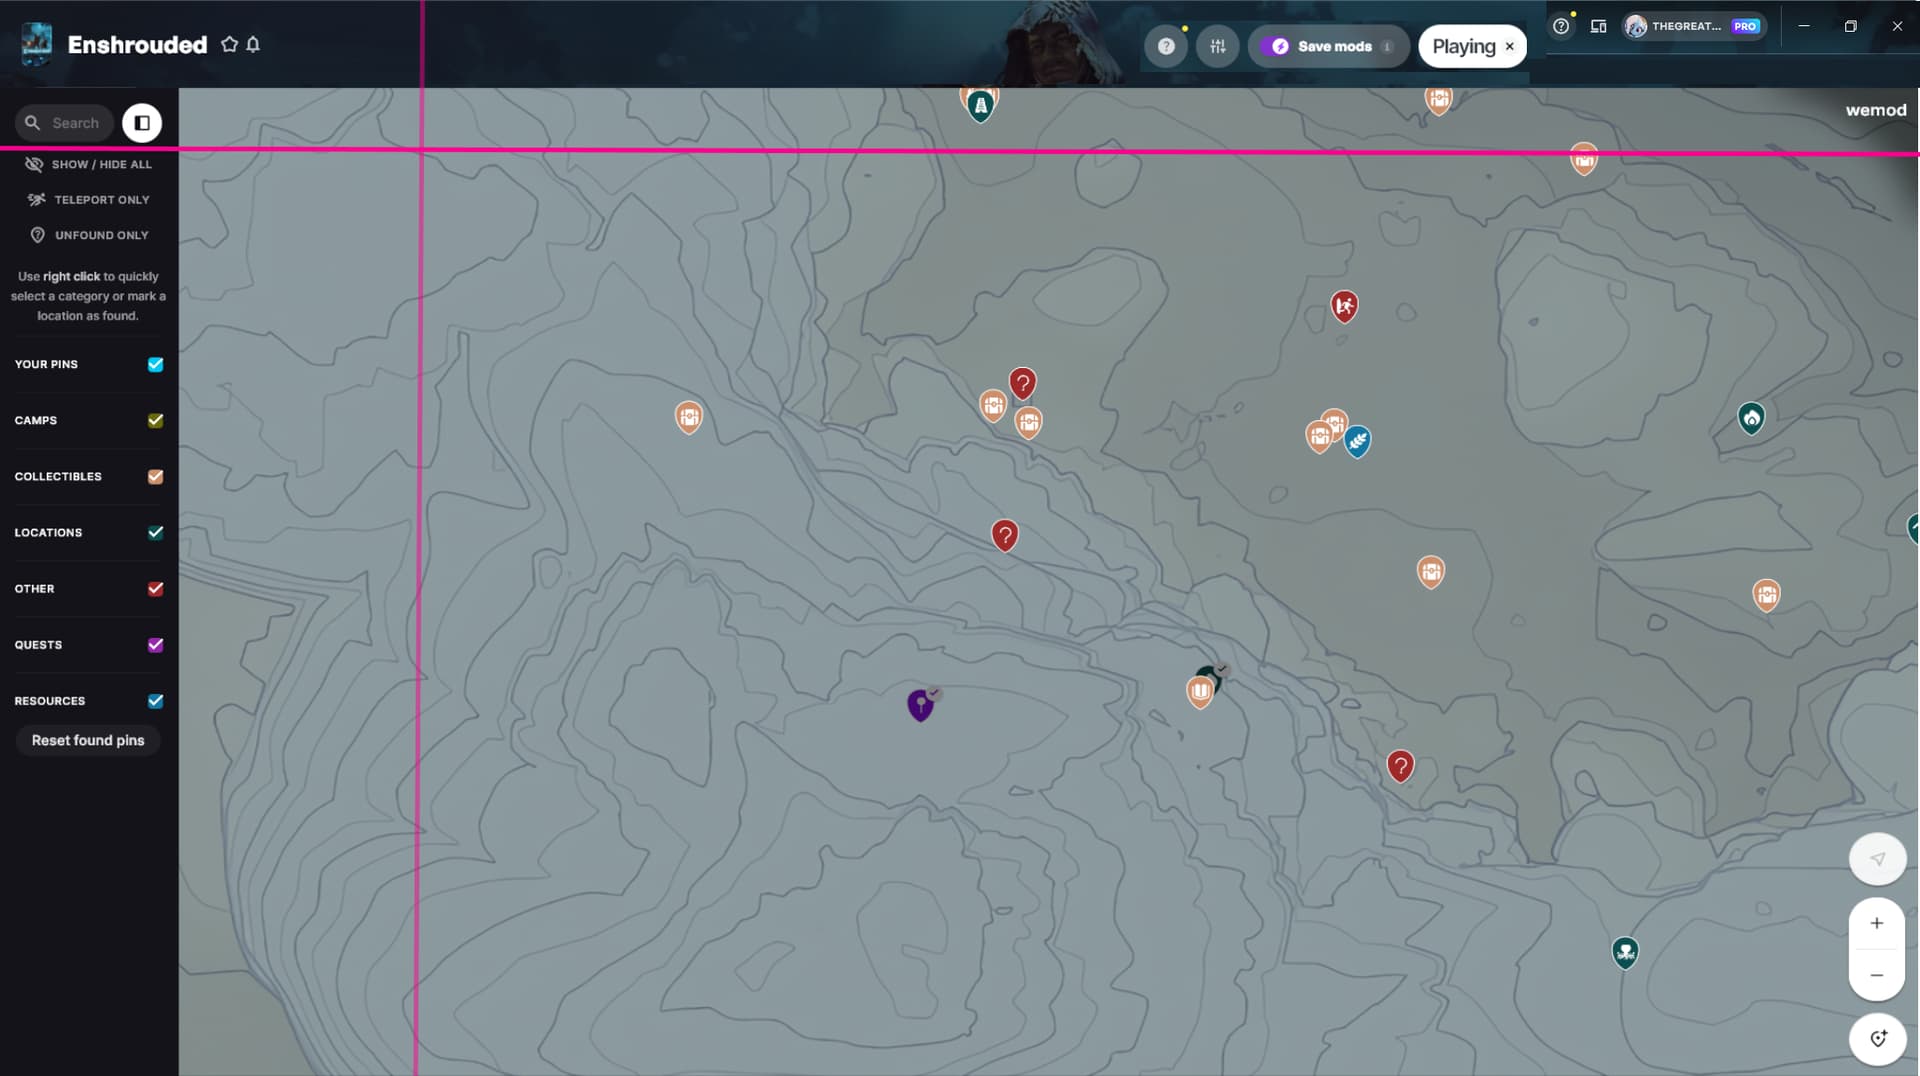Click the purple quest pin on the map
Image resolution: width=1920 pixels, height=1076 pixels.
coord(920,704)
